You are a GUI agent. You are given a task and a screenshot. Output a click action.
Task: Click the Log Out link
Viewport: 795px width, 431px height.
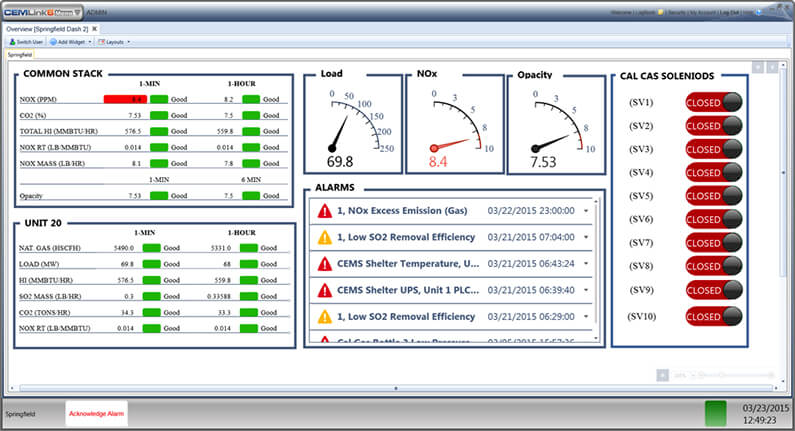tap(729, 12)
